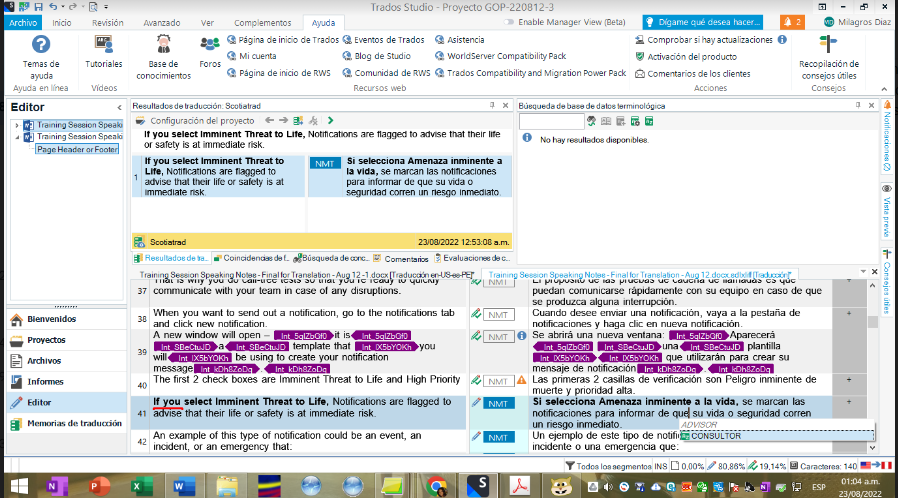This screenshot has height=498, width=898.
Task: Go to Memorias de traducción view
Action: coord(66,424)
